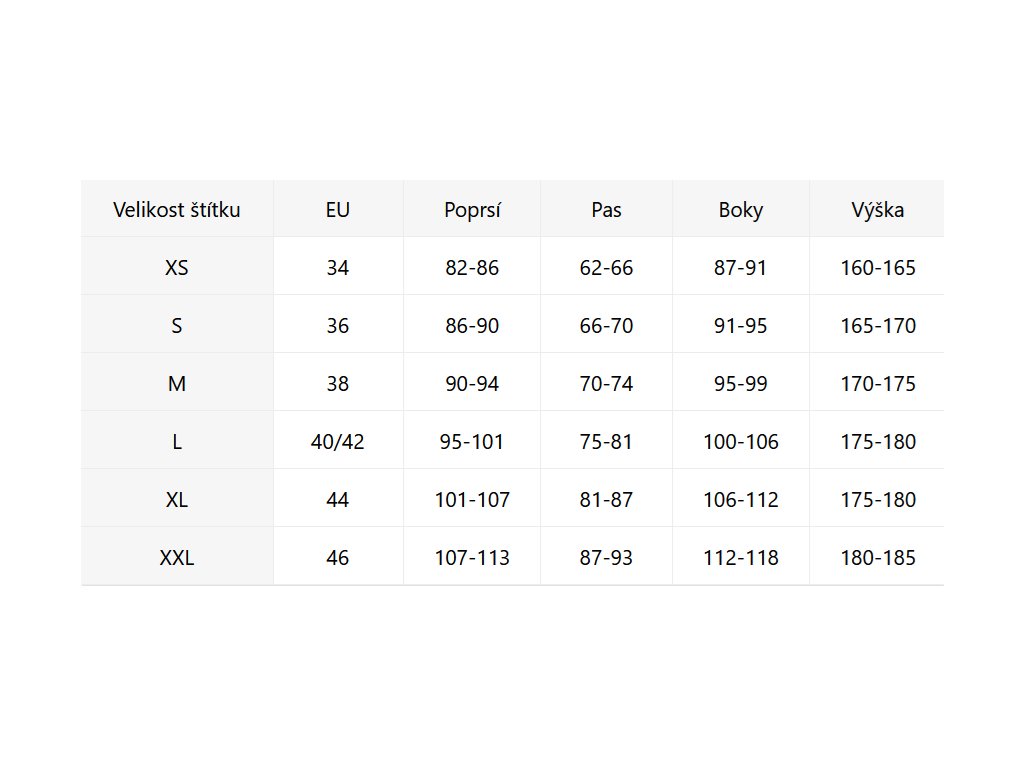The image size is (1024, 768).
Task: Select the hips cell 112-118
Action: coord(741,558)
